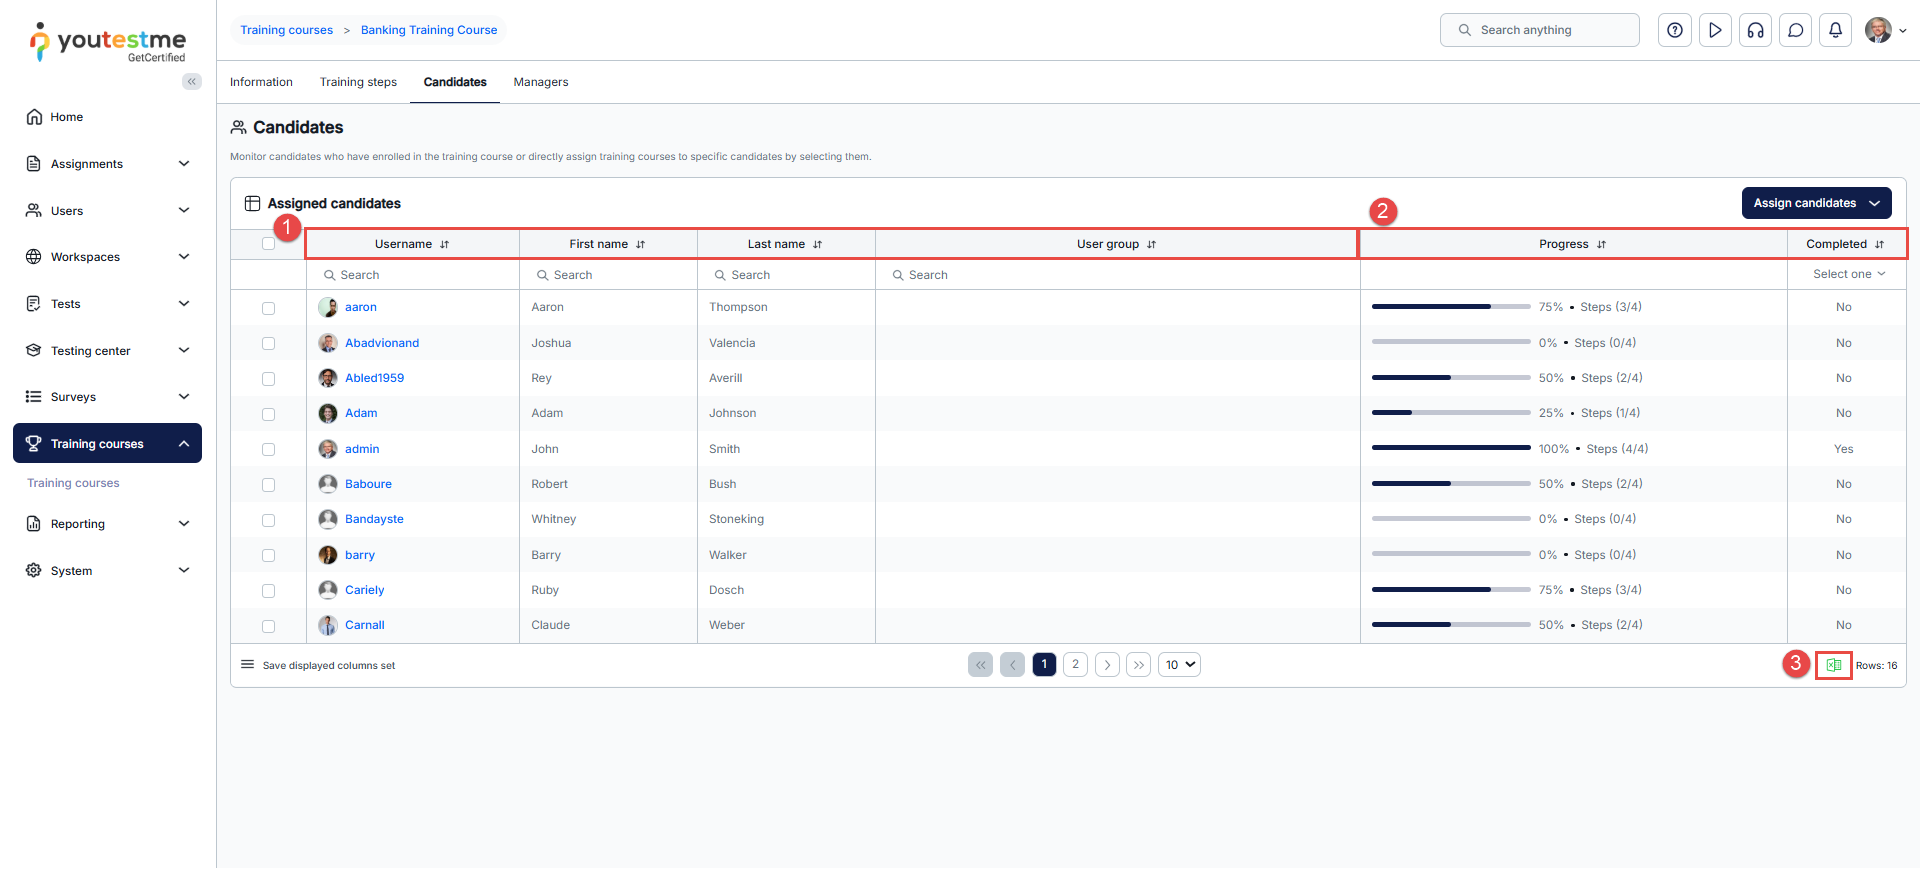Open the Completed filter 'Select one' dropdown
The width and height of the screenshot is (1920, 869).
point(1848,275)
